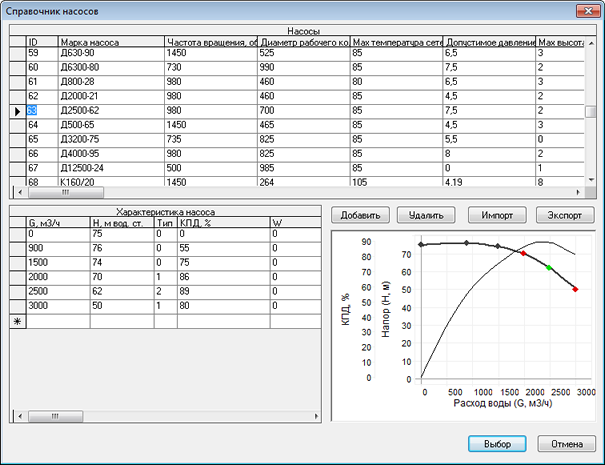605x465 pixels.
Task: Click the Добавить button
Action: (x=358, y=215)
